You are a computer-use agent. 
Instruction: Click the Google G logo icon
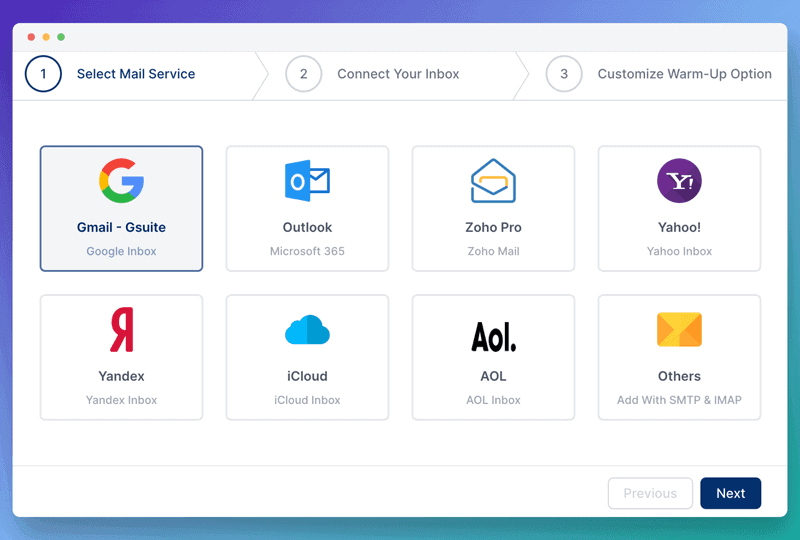[x=121, y=181]
